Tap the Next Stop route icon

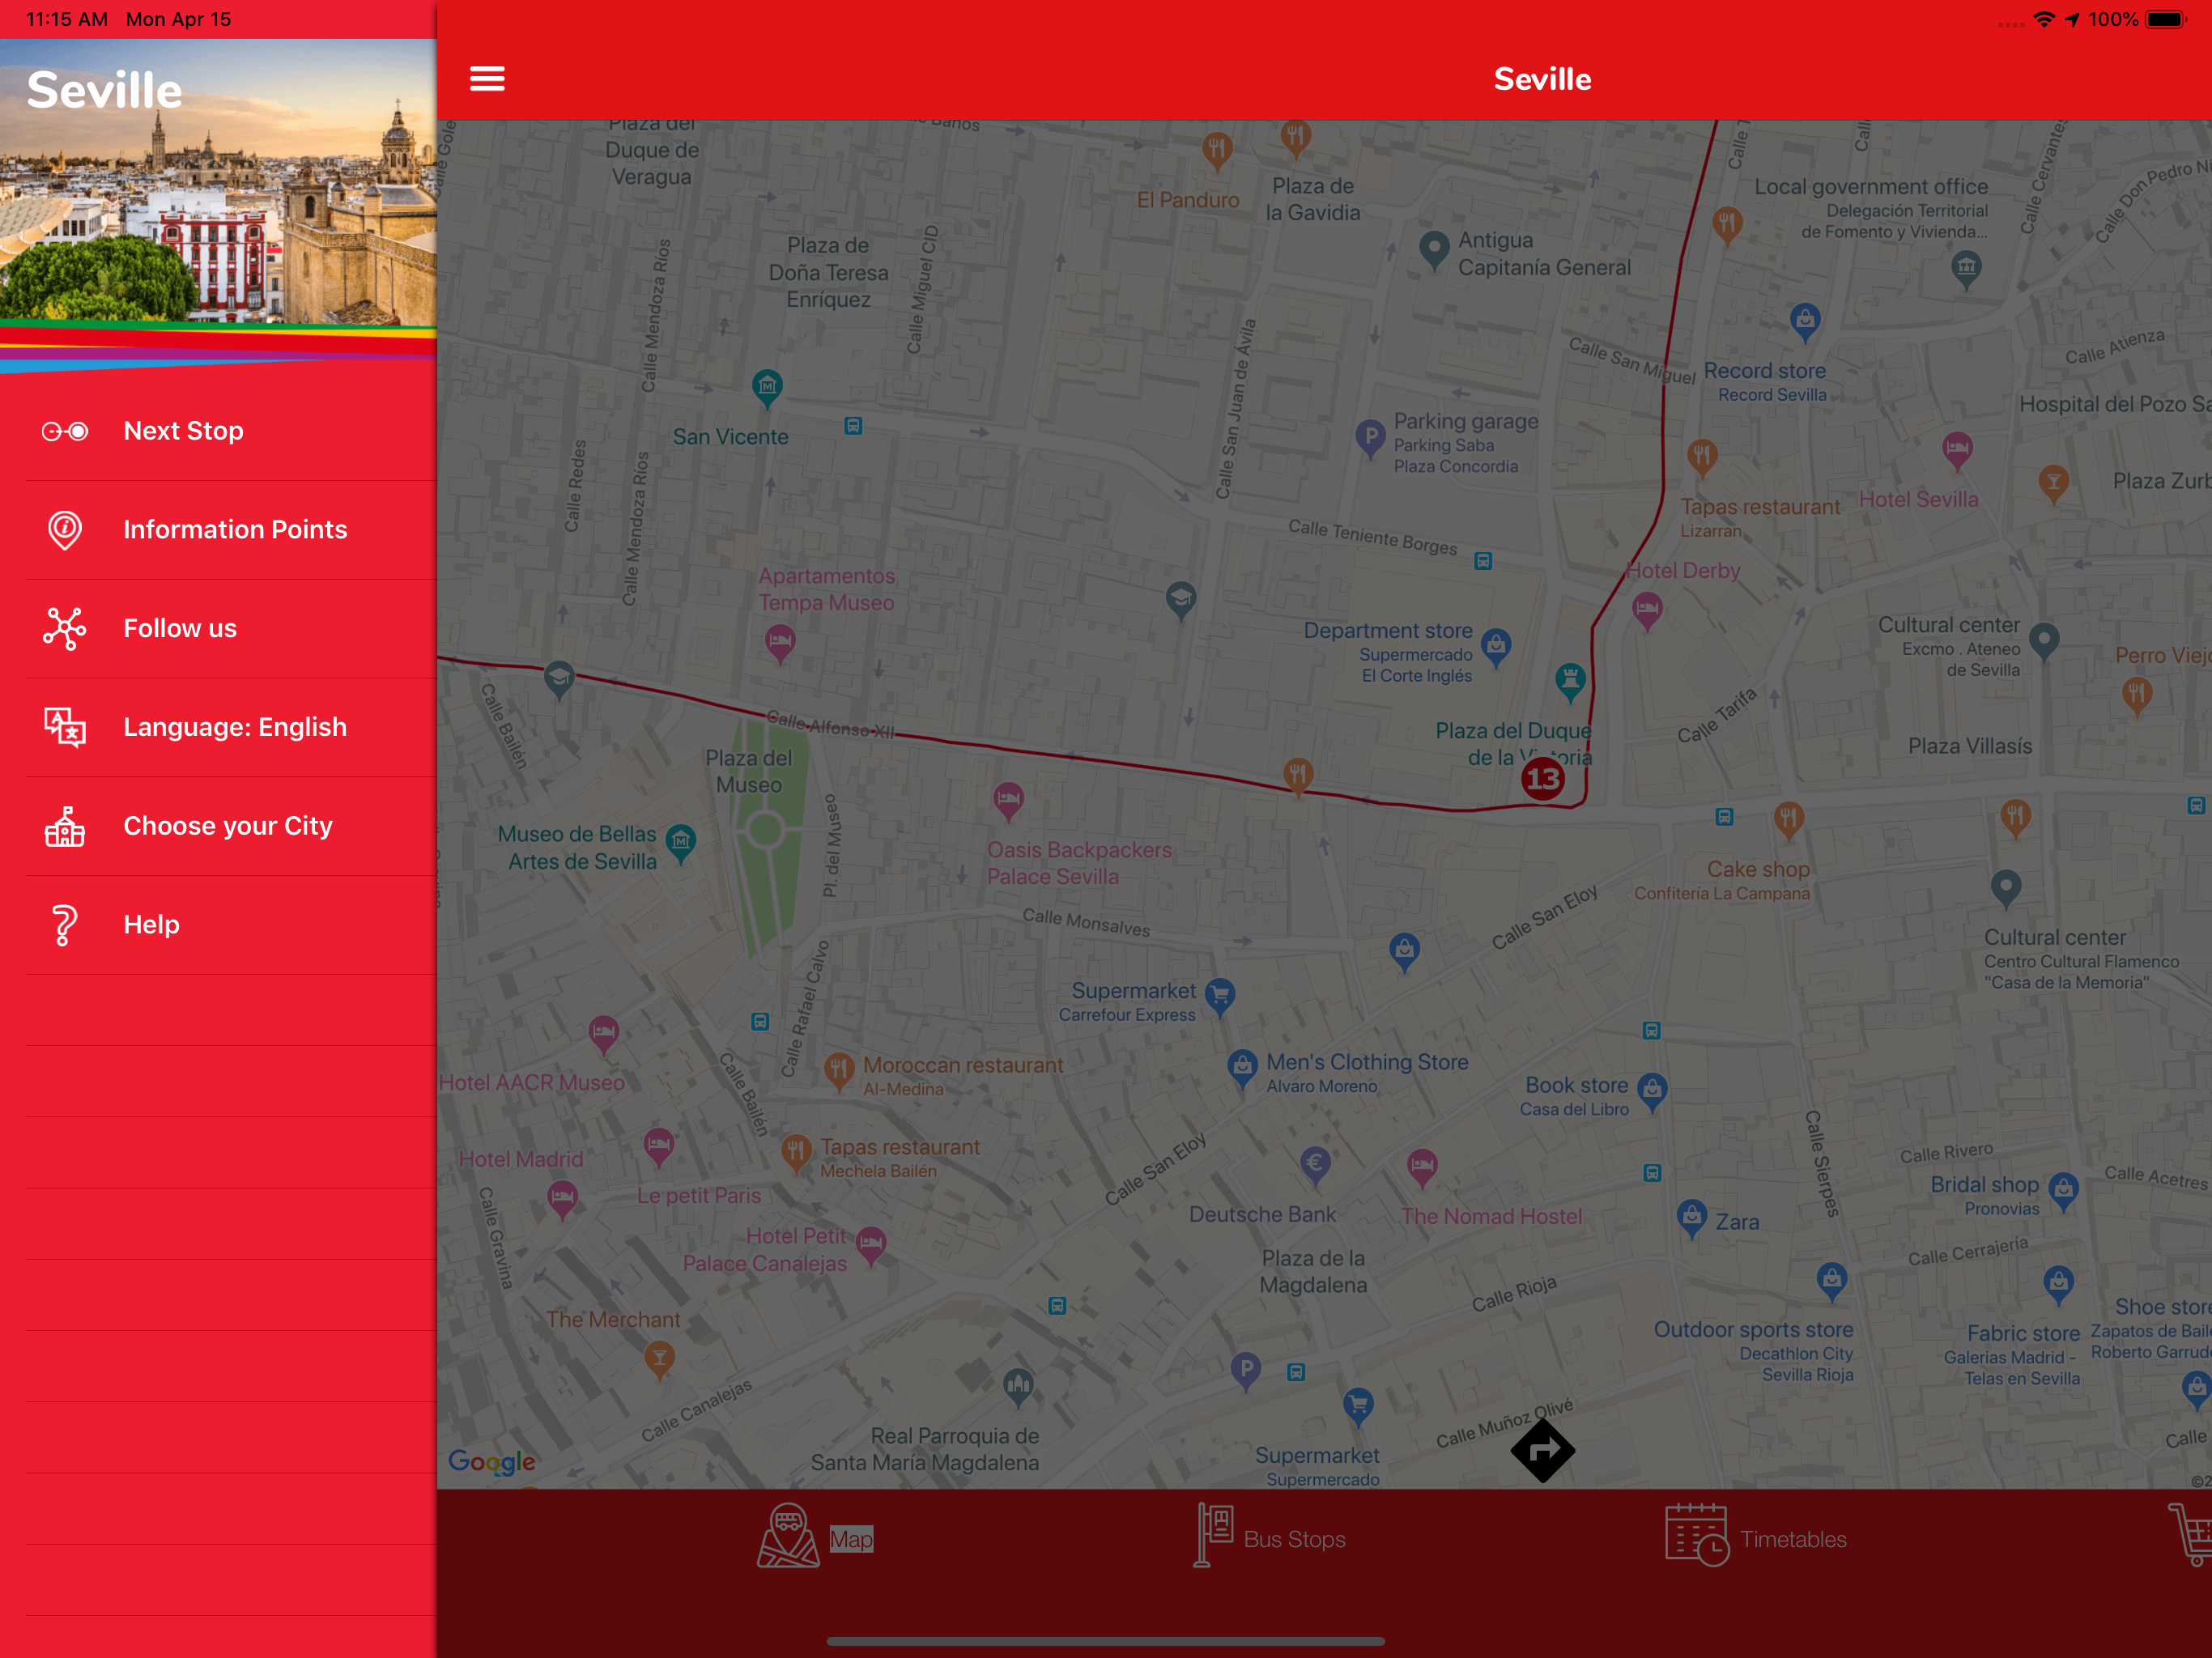point(65,431)
